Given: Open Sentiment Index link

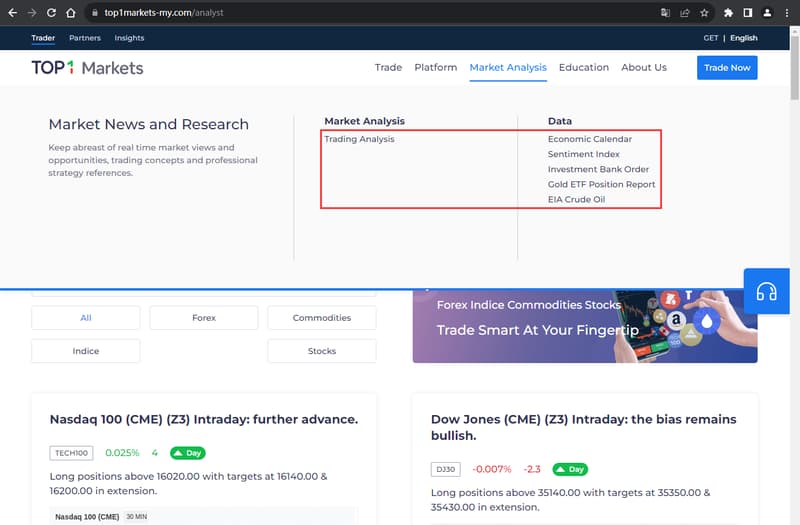Looking at the screenshot, I should 584,154.
